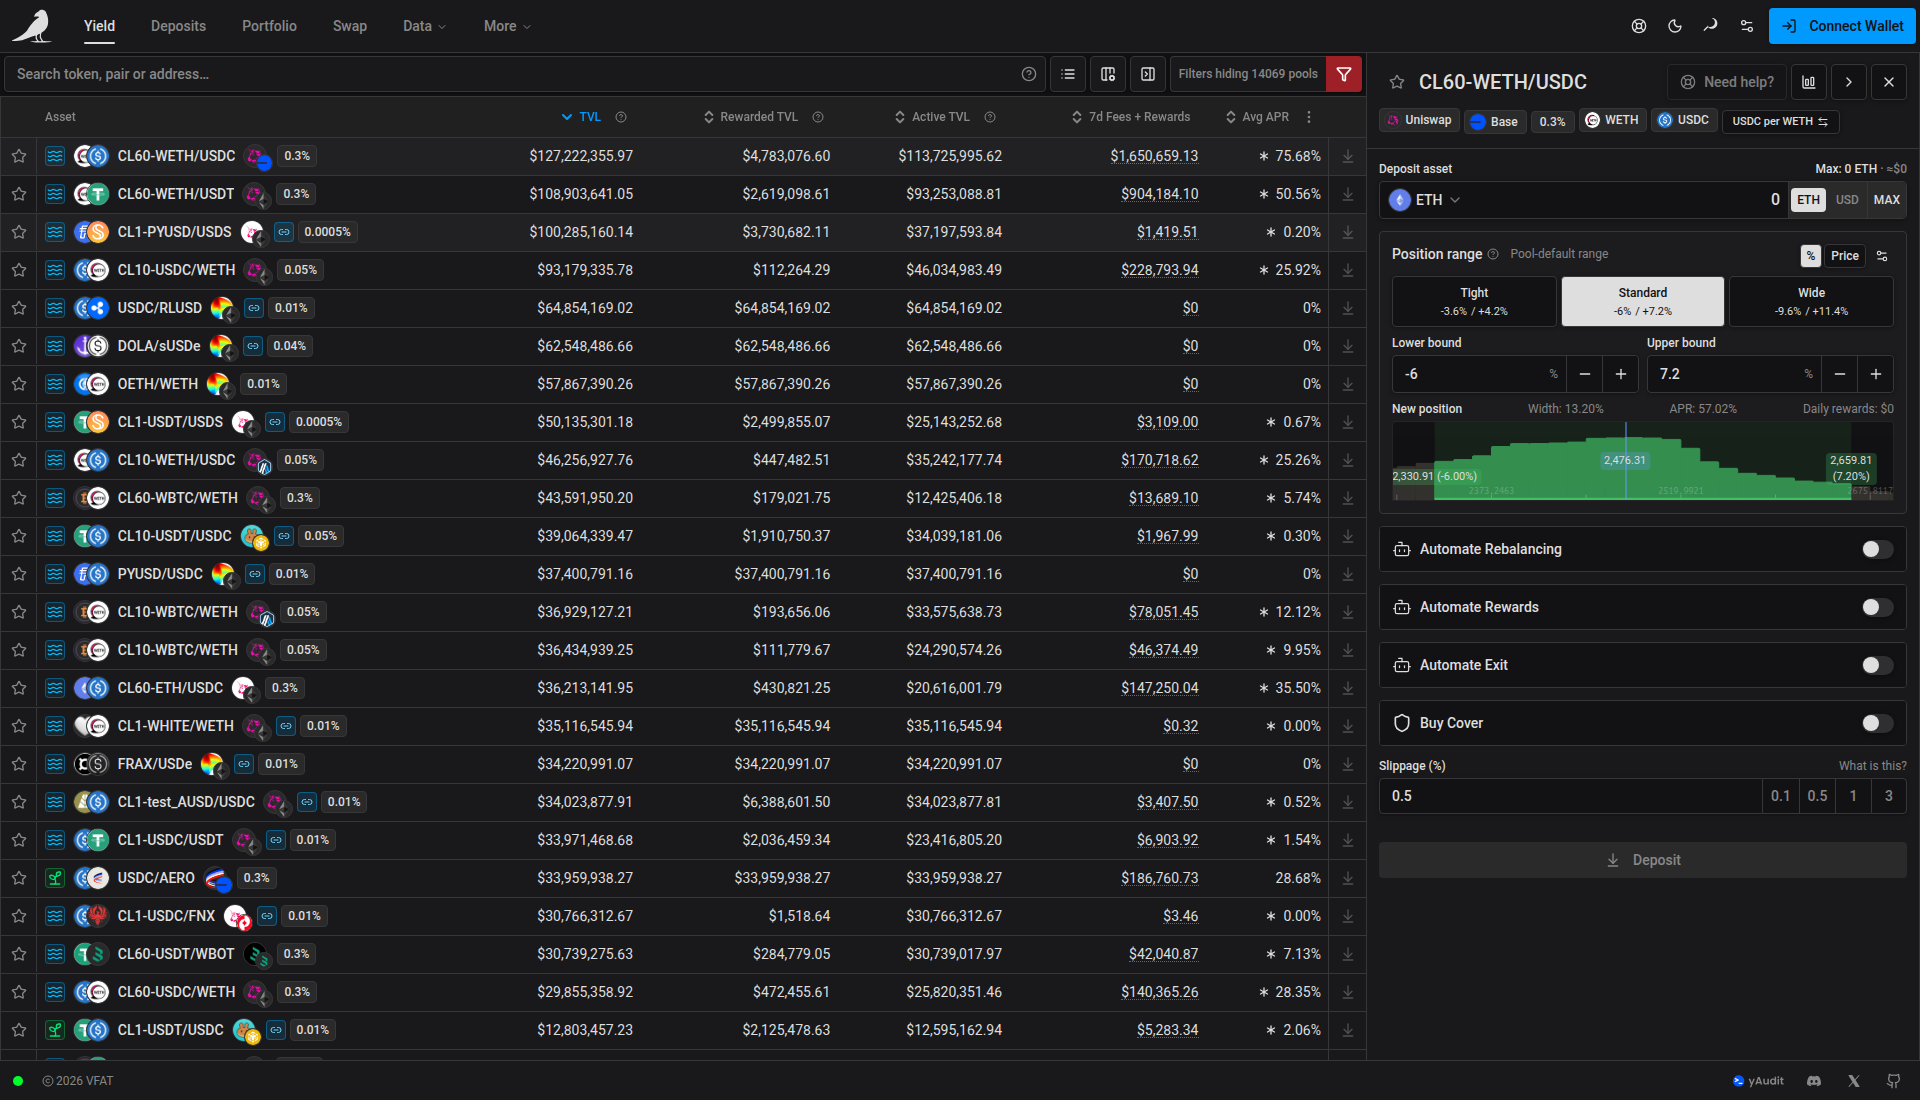Sort by Avg APR column
Viewport: 1920px width, 1100px height.
[x=1258, y=117]
